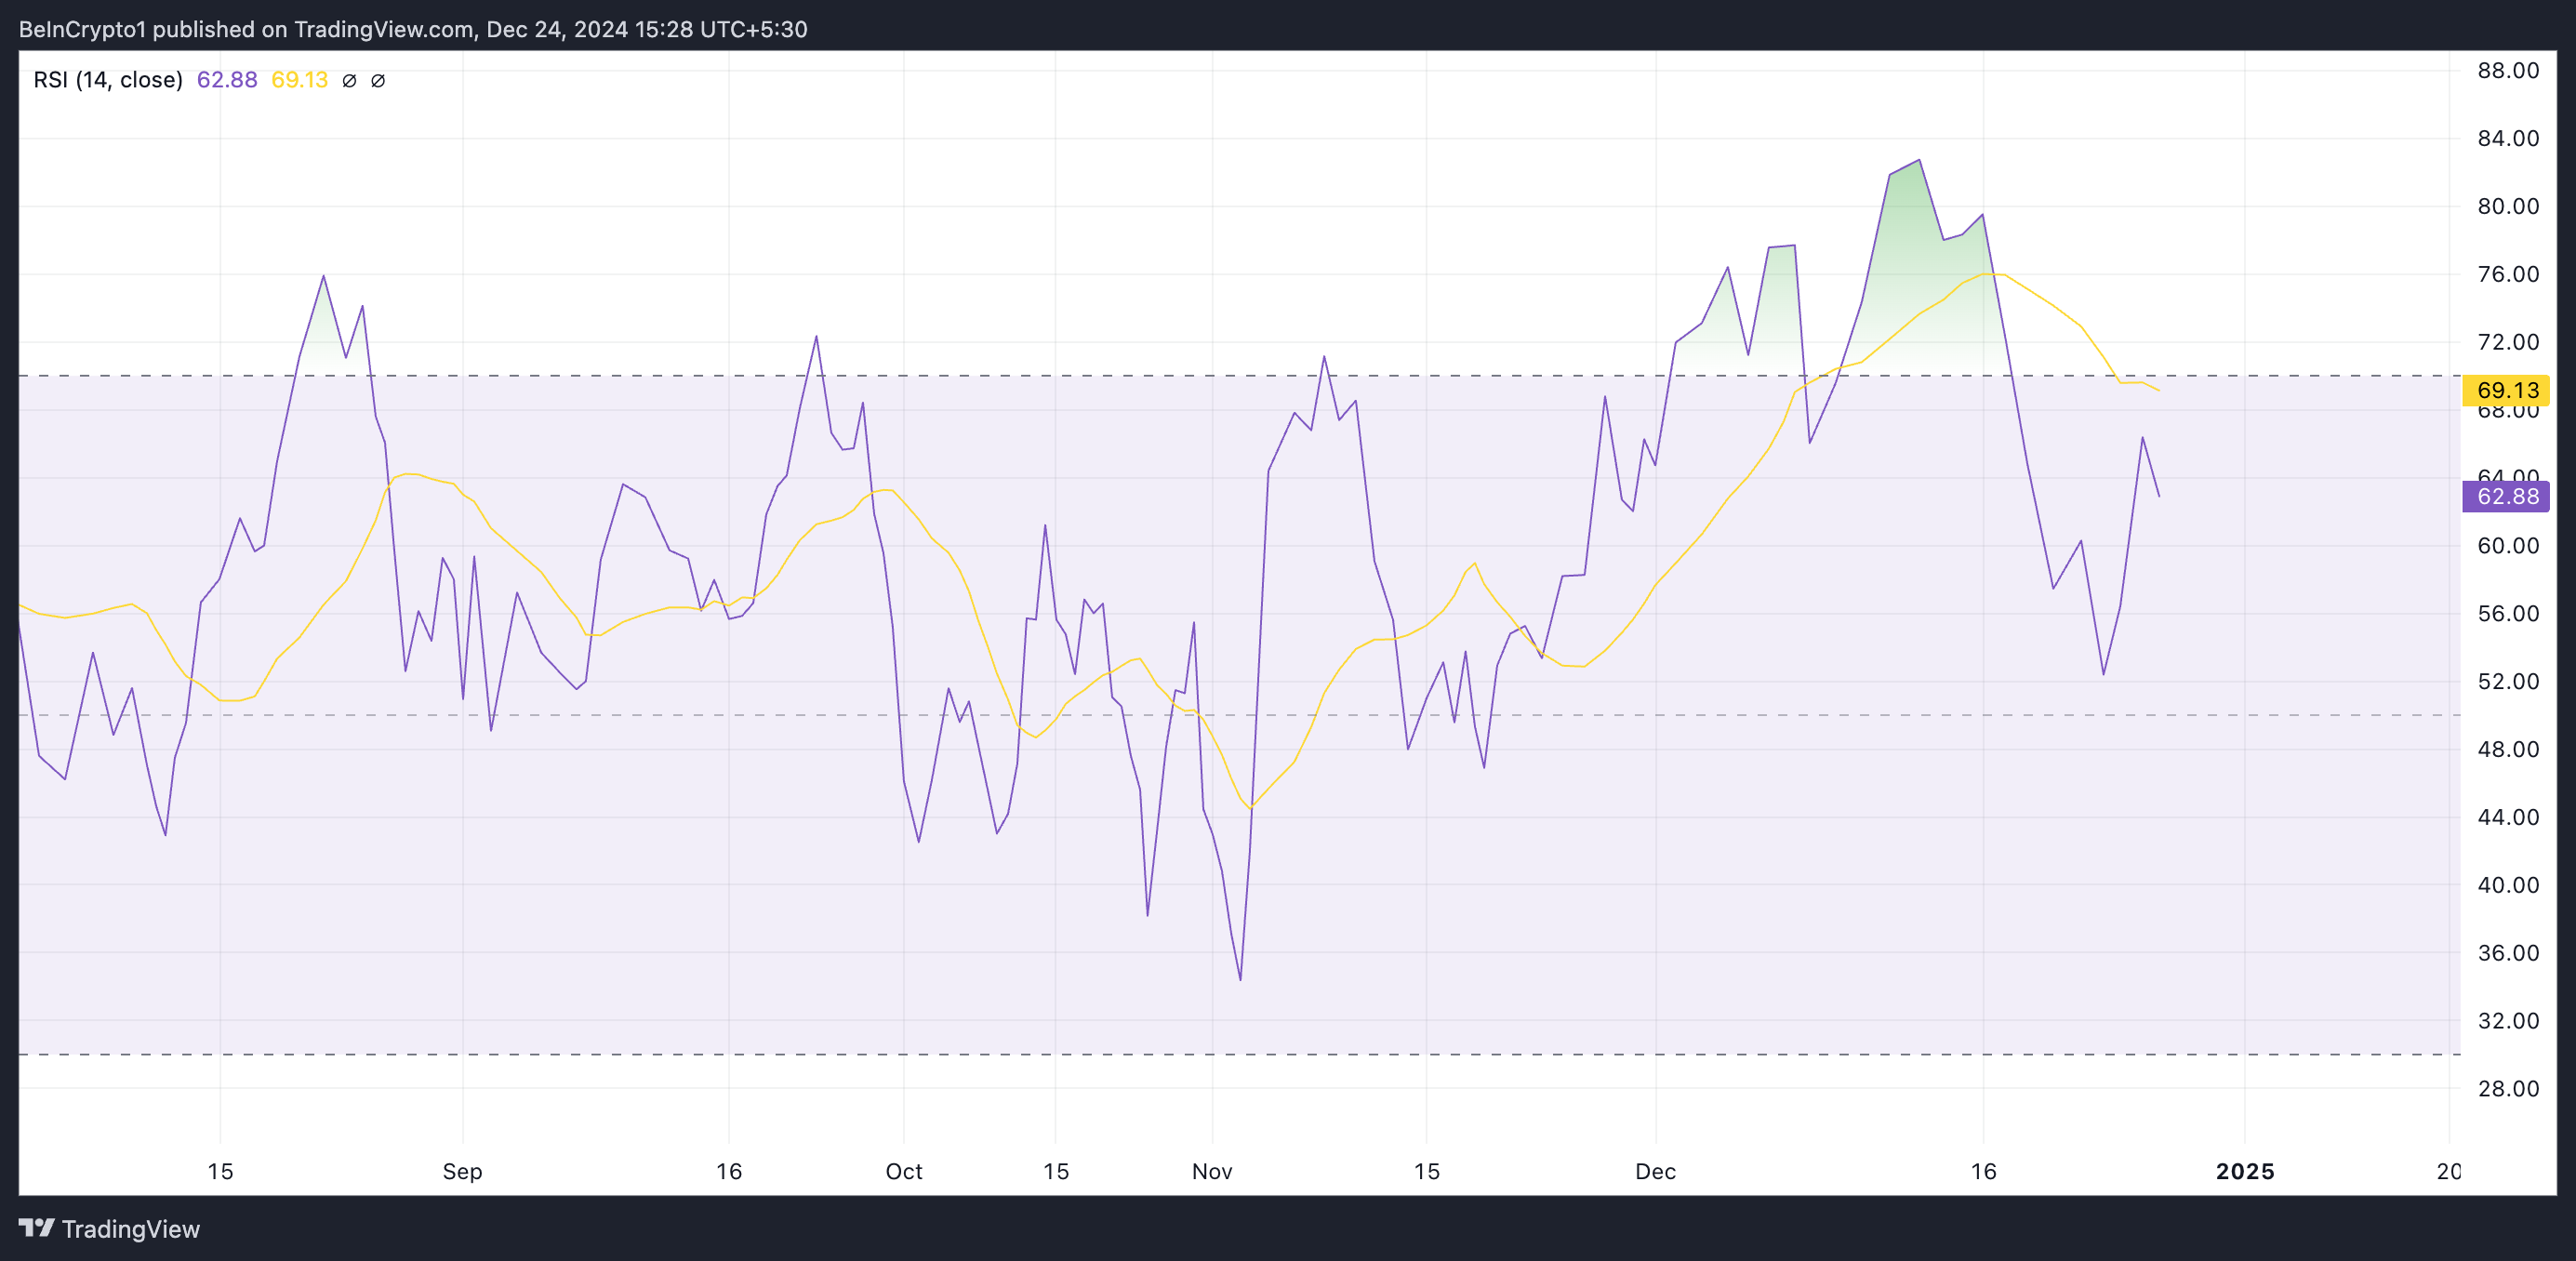This screenshot has height=1261, width=2576.
Task: Click the Oct label on time axis
Action: pos(903,1171)
